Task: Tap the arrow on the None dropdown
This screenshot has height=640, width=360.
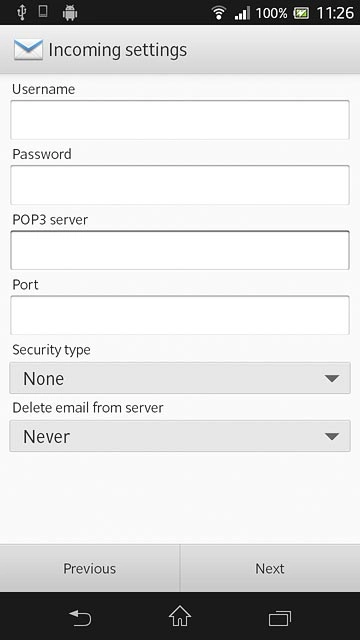Action: 332,379
